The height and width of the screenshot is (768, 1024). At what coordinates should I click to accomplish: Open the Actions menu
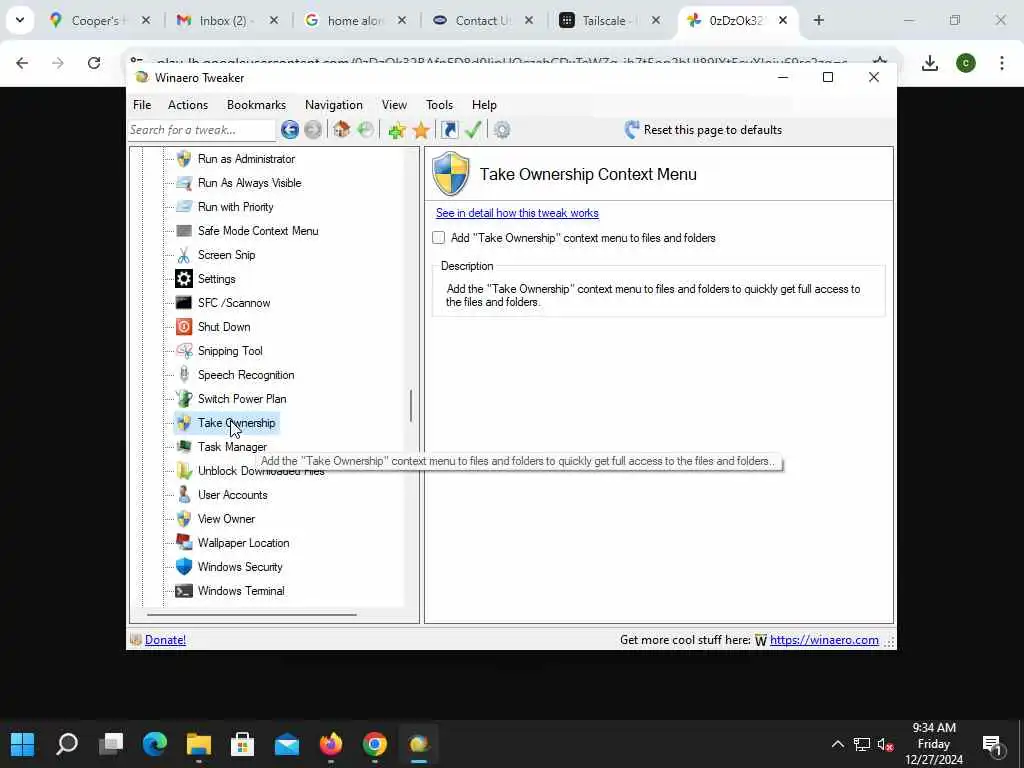[188, 104]
